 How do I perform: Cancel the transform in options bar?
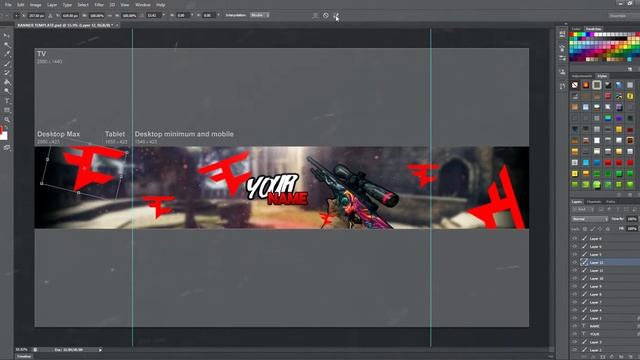coord(326,16)
